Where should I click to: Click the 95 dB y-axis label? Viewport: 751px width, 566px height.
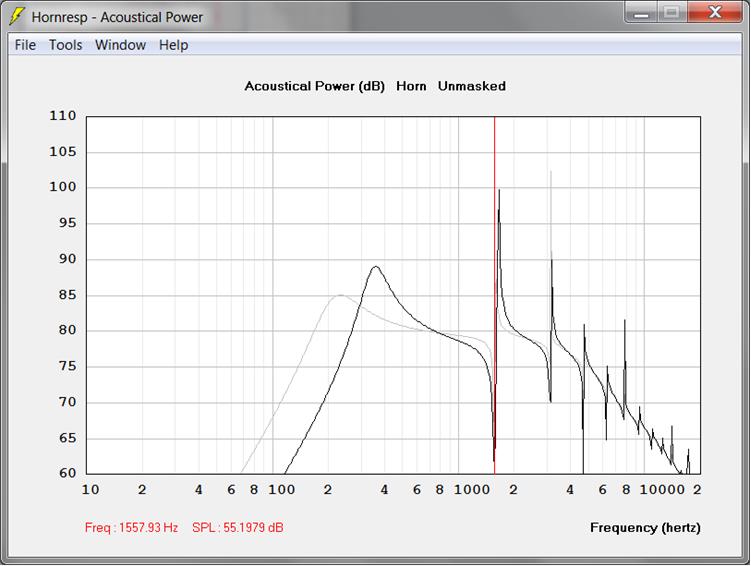coord(68,223)
